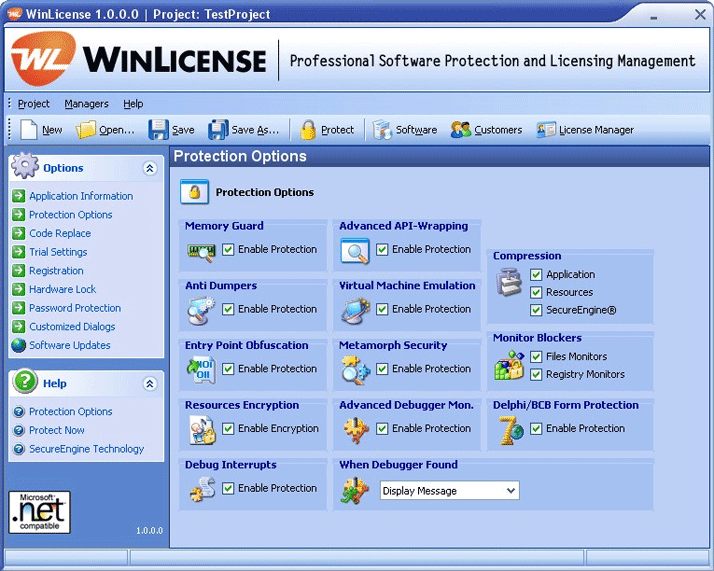
Task: Open Password Protection options
Action: coord(75,308)
